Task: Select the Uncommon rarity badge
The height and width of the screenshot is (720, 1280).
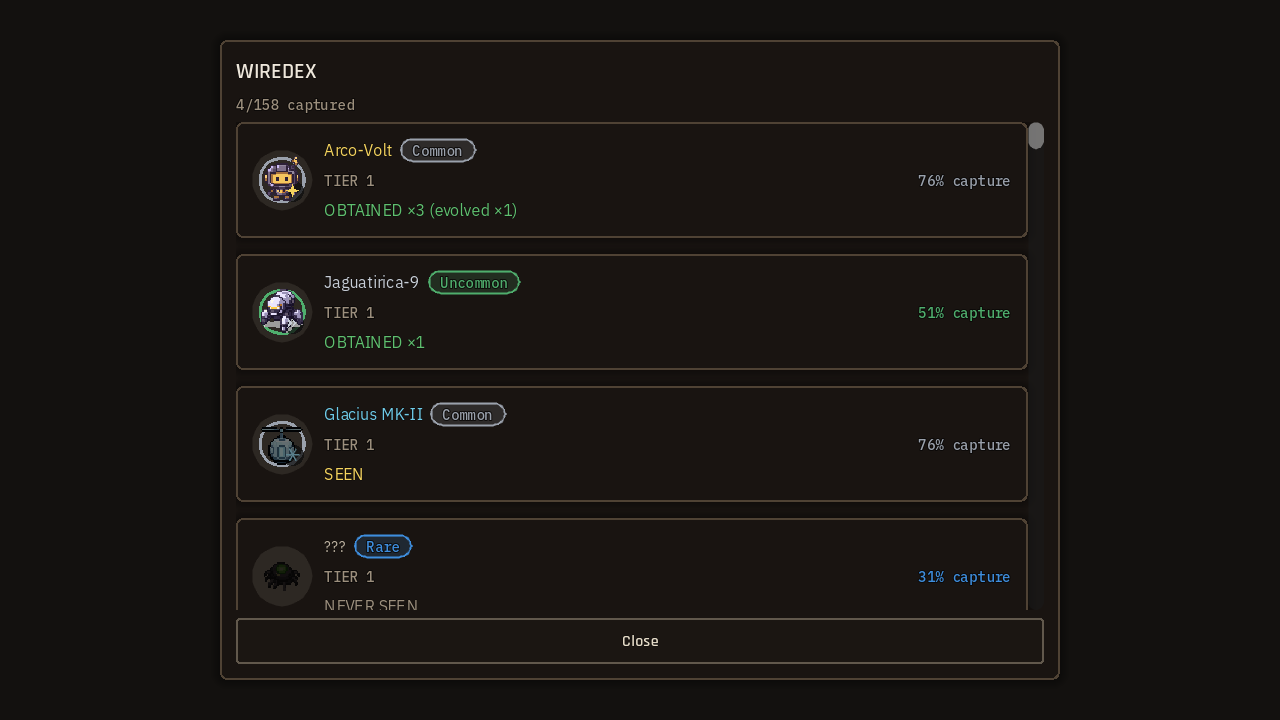Action: pos(474,283)
